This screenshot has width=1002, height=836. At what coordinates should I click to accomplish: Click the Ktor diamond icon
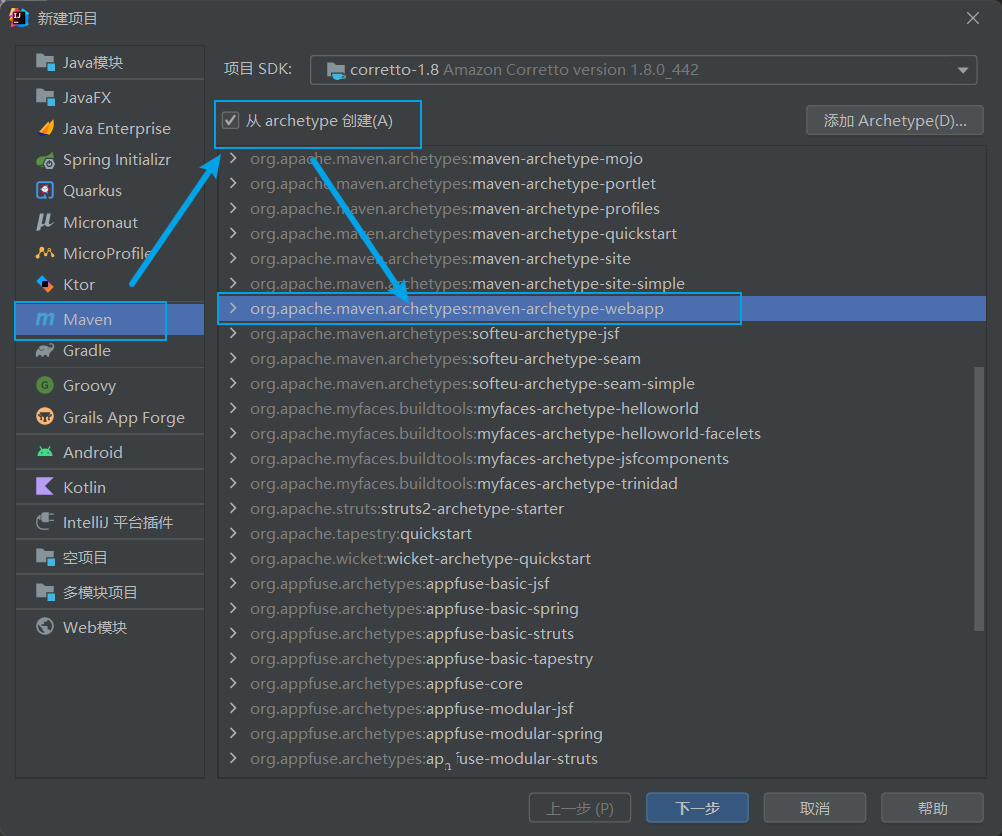click(45, 284)
